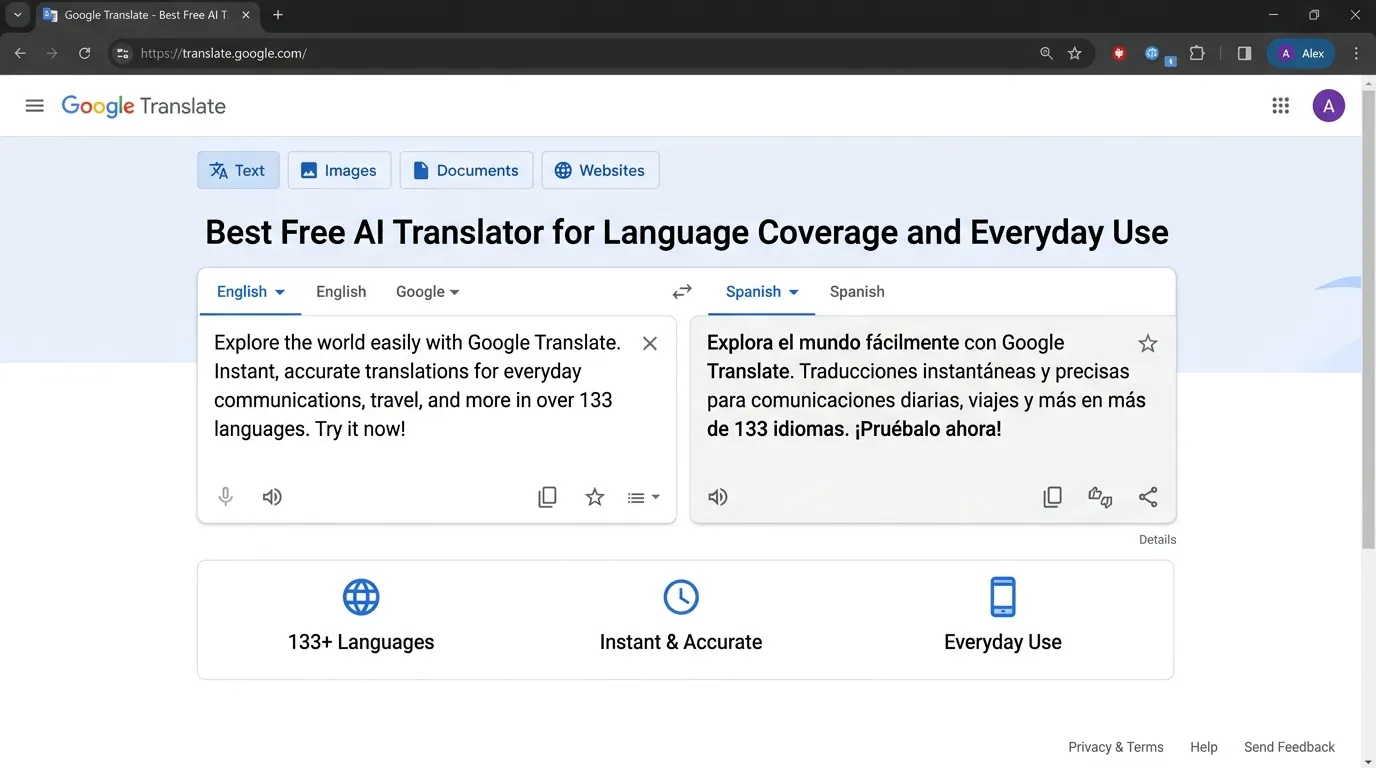The width and height of the screenshot is (1376, 768).
Task: Save the Spanish translation with star
Action: coord(1148,344)
